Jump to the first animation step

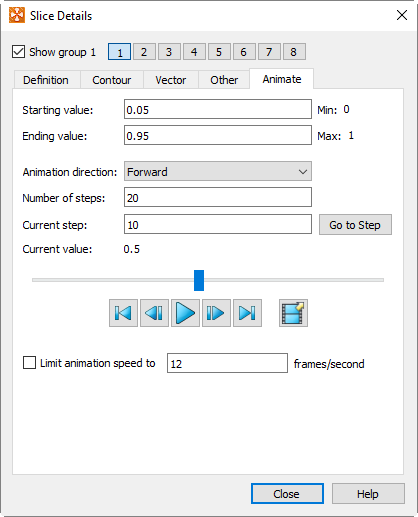(x=123, y=313)
